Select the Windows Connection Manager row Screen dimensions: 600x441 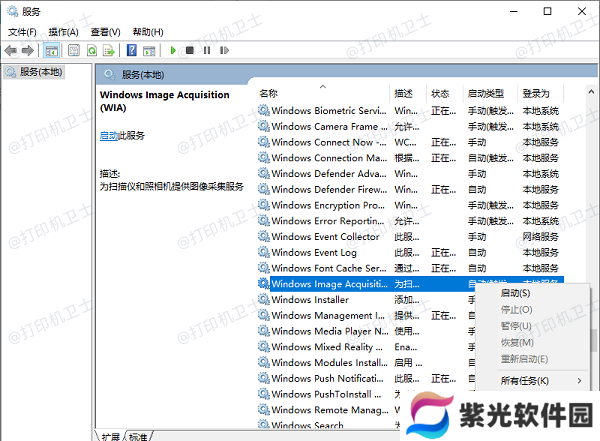pos(411,158)
